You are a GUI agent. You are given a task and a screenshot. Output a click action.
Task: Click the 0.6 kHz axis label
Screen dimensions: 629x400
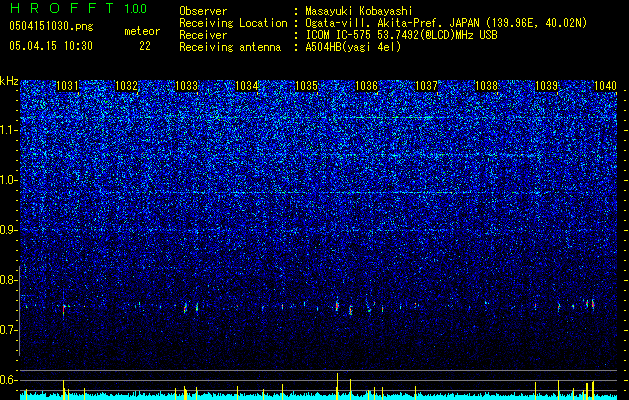(x=7, y=380)
